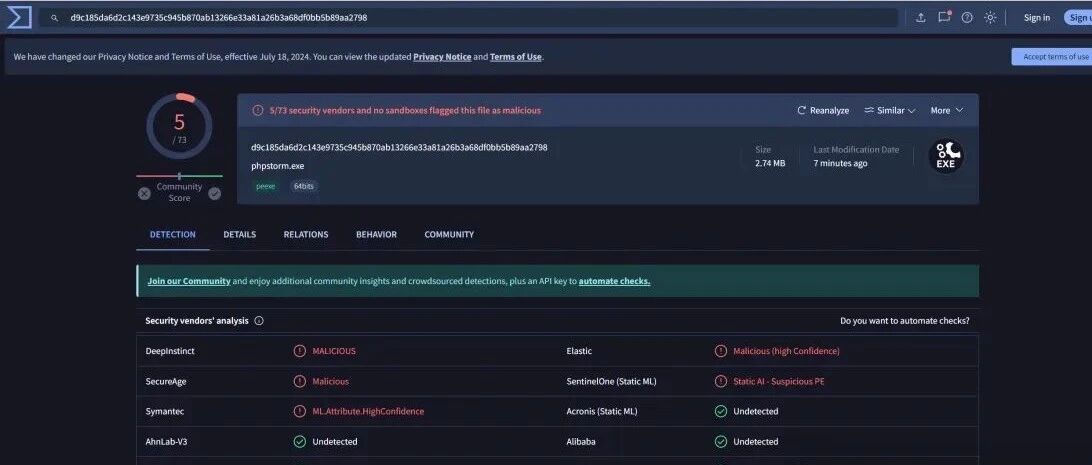Viewport: 1092px width, 465px height.
Task: Expand the More dropdown
Action: 946,111
